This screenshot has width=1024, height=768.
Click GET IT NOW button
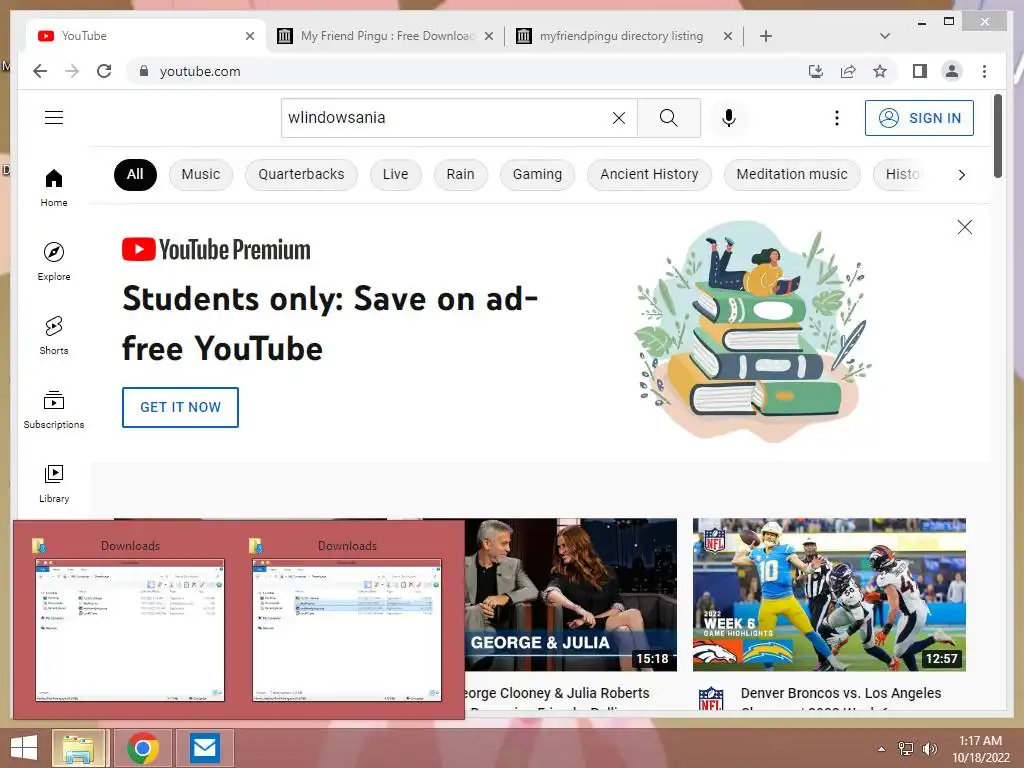click(x=180, y=407)
